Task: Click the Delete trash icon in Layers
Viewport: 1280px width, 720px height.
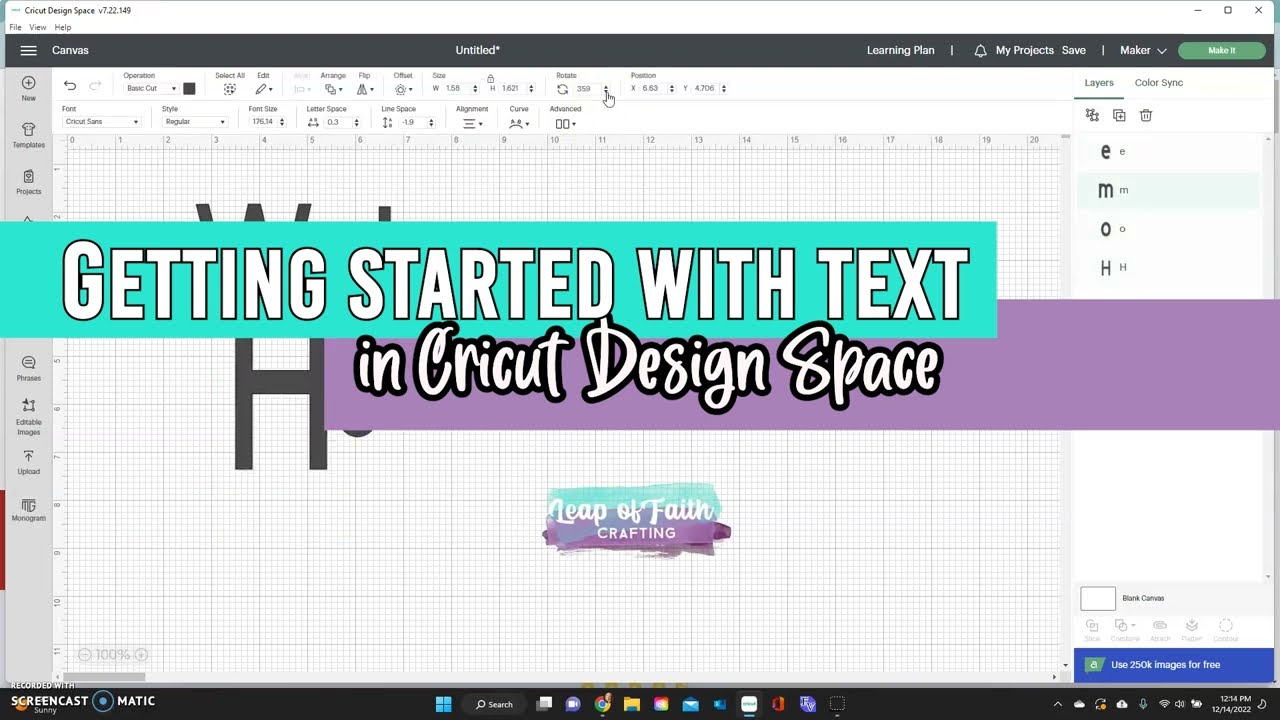Action: coord(1146,115)
